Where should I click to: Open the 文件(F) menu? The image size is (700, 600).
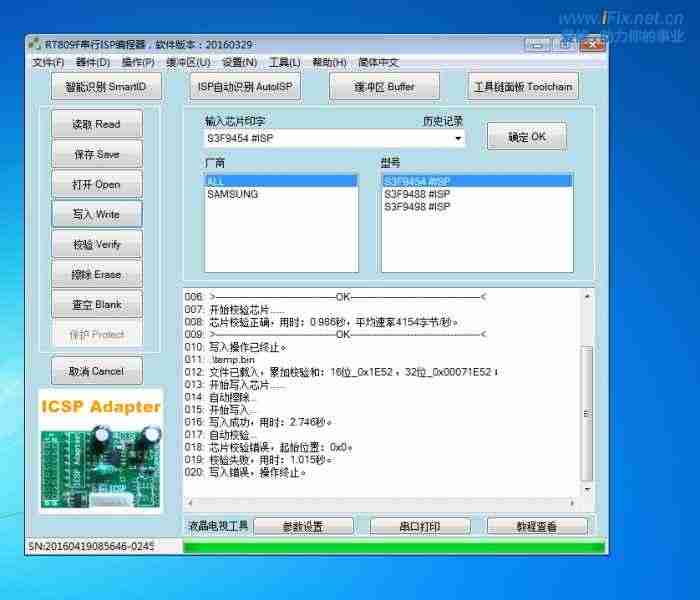click(48, 62)
